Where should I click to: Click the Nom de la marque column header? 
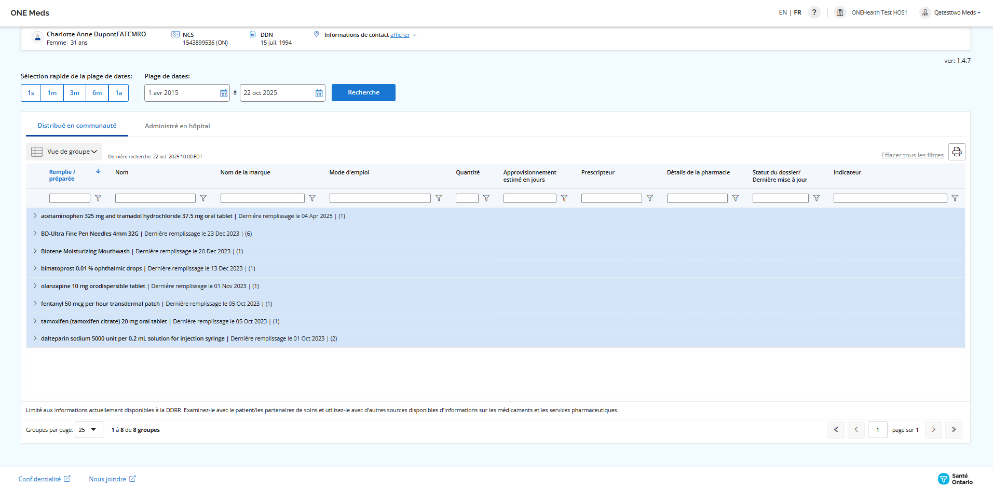pos(245,172)
